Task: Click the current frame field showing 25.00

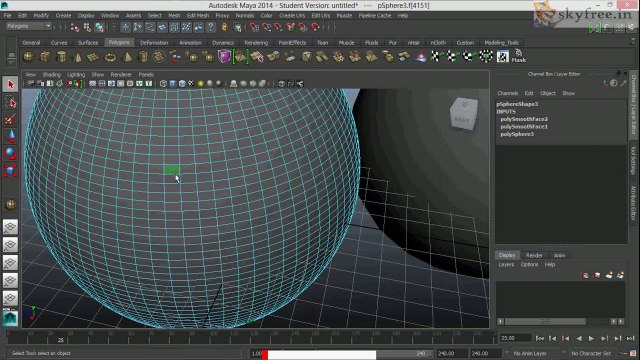Action: (515, 338)
